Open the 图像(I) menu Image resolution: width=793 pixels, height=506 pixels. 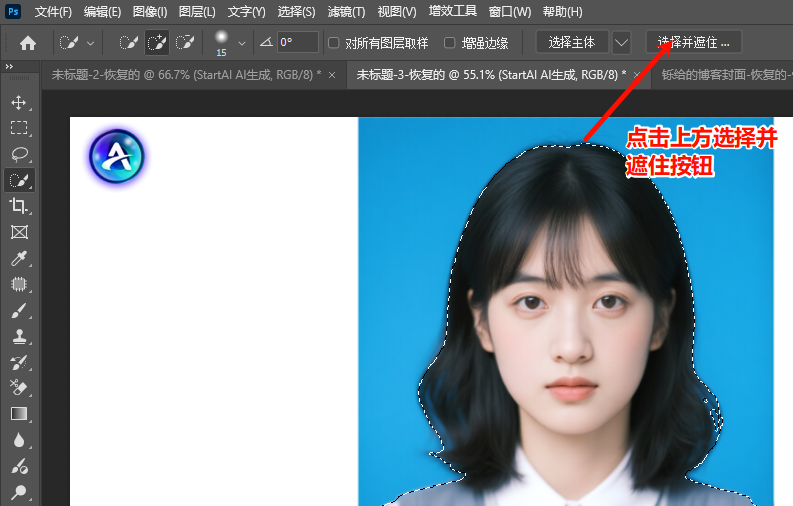click(150, 12)
